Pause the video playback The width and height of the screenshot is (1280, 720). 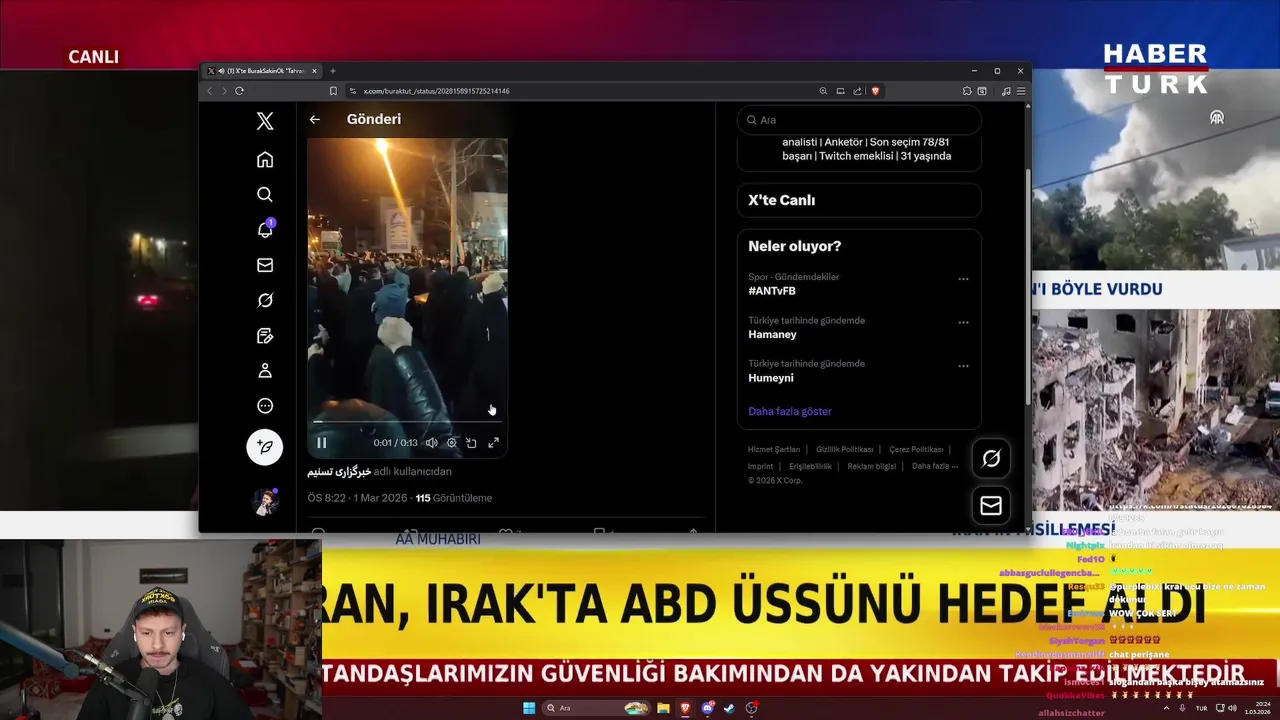click(x=322, y=443)
